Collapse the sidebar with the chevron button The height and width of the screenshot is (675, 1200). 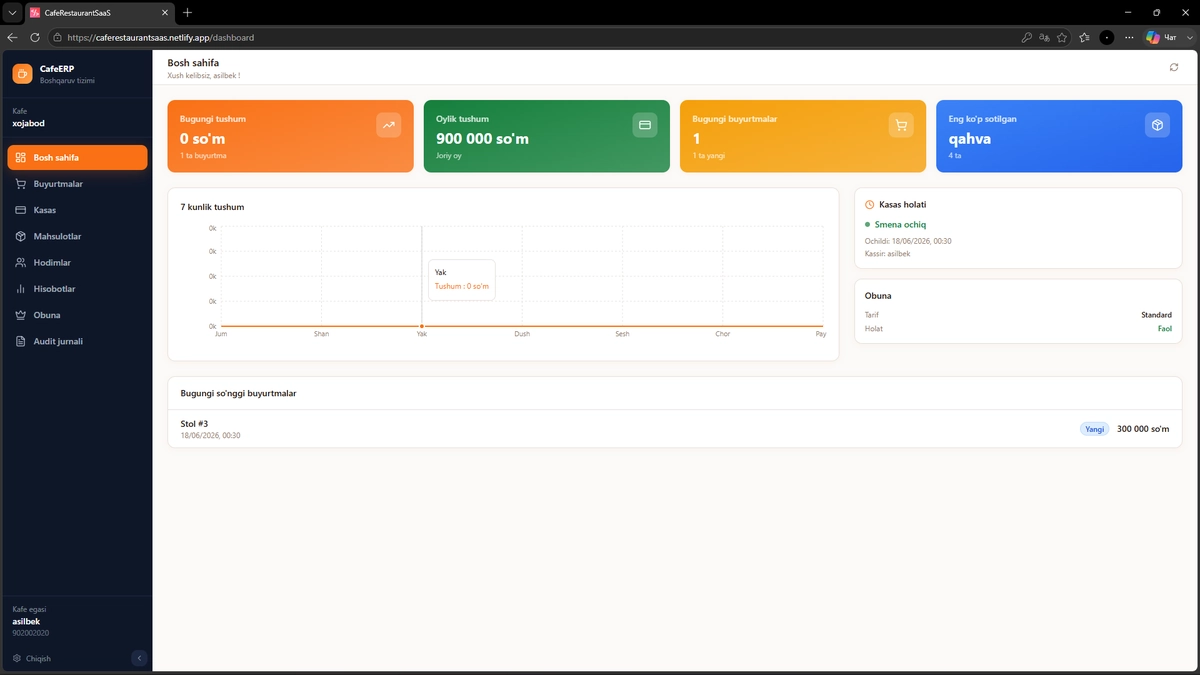pyautogui.click(x=139, y=658)
